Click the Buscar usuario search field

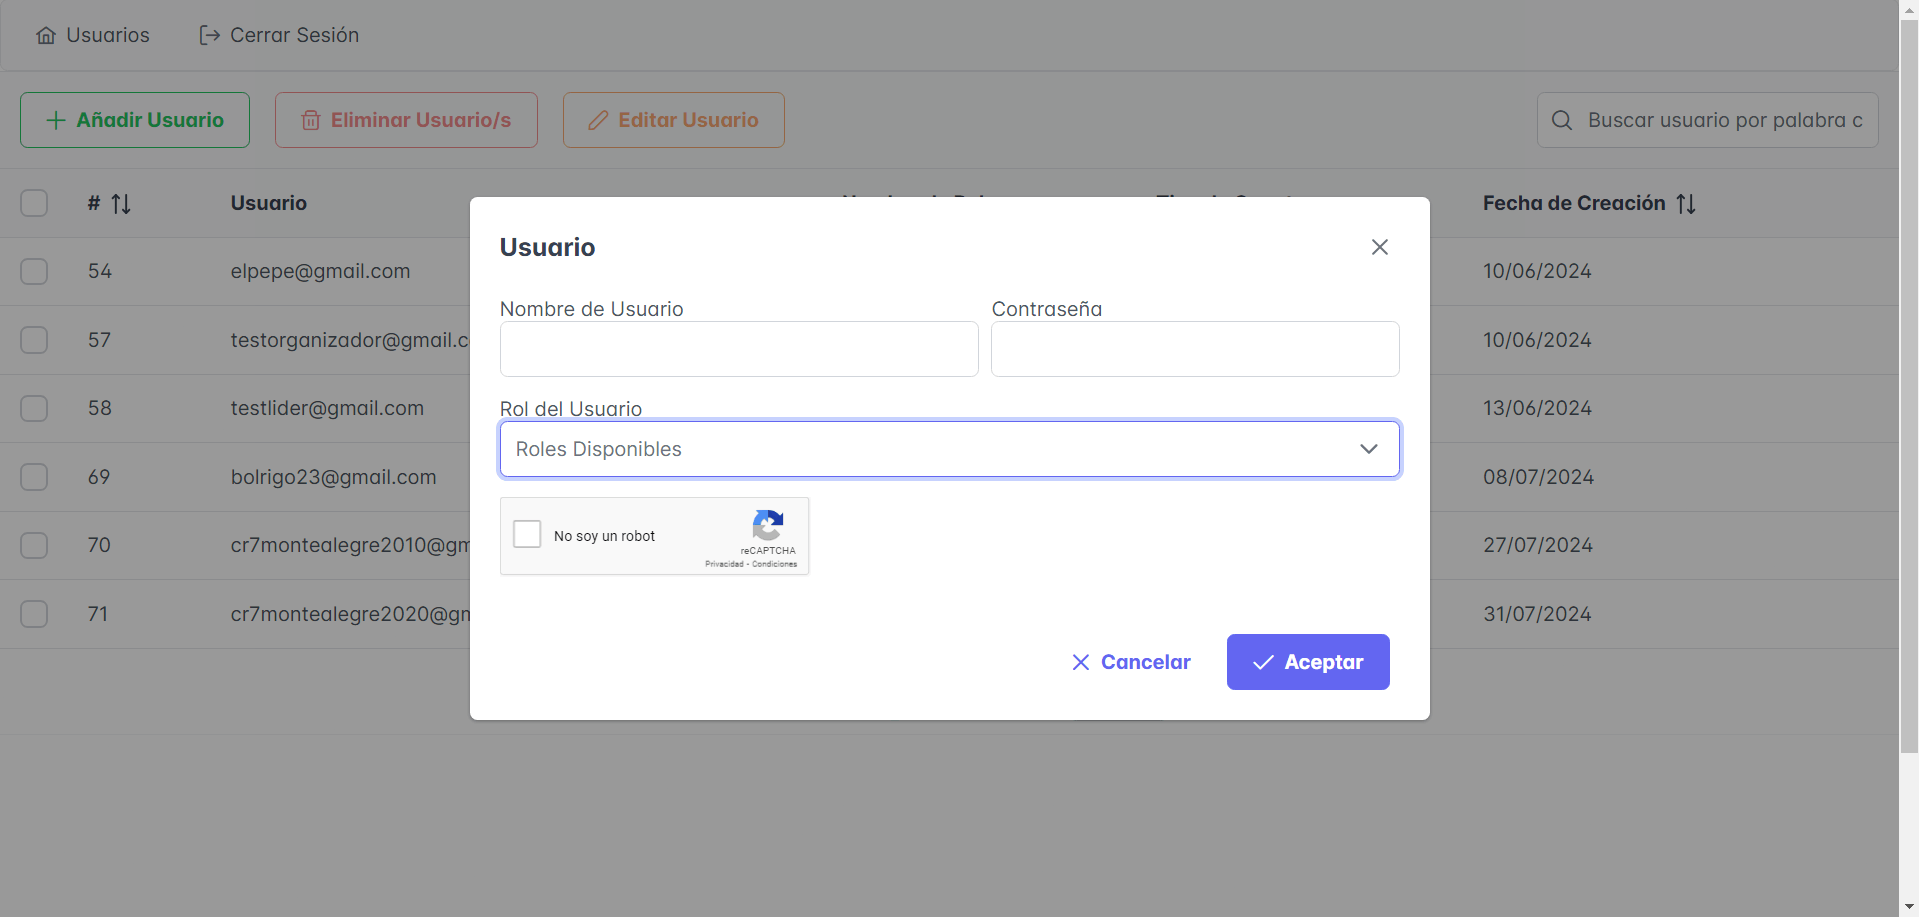pyautogui.click(x=1708, y=120)
